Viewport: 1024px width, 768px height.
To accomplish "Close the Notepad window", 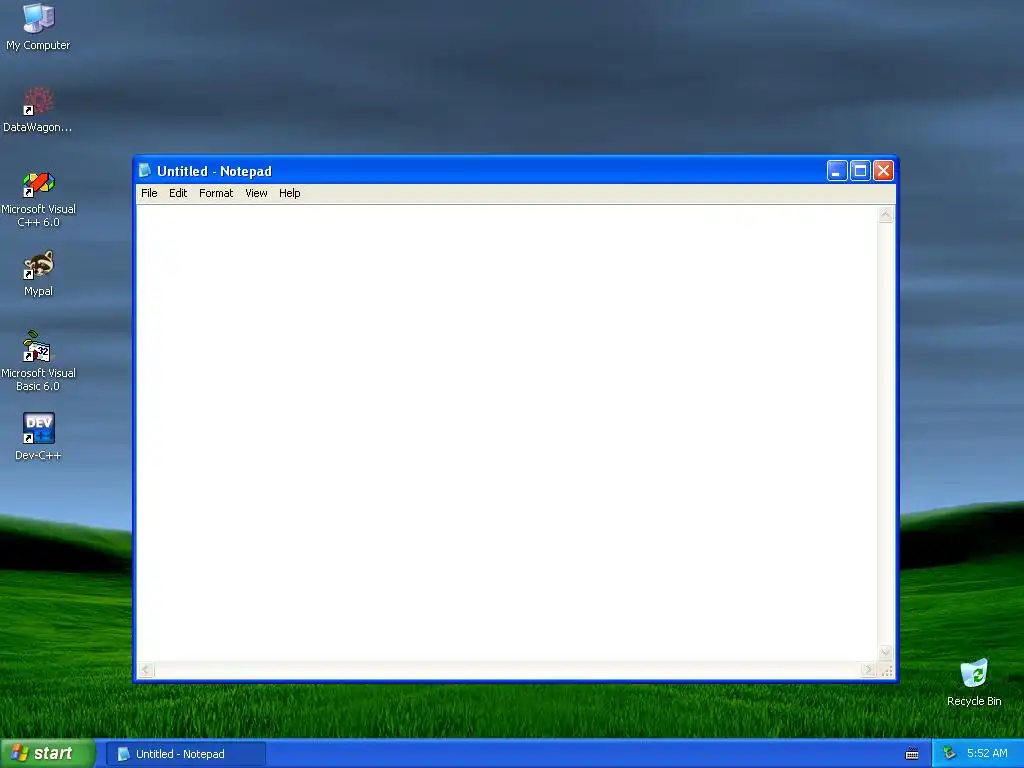I will click(883, 171).
